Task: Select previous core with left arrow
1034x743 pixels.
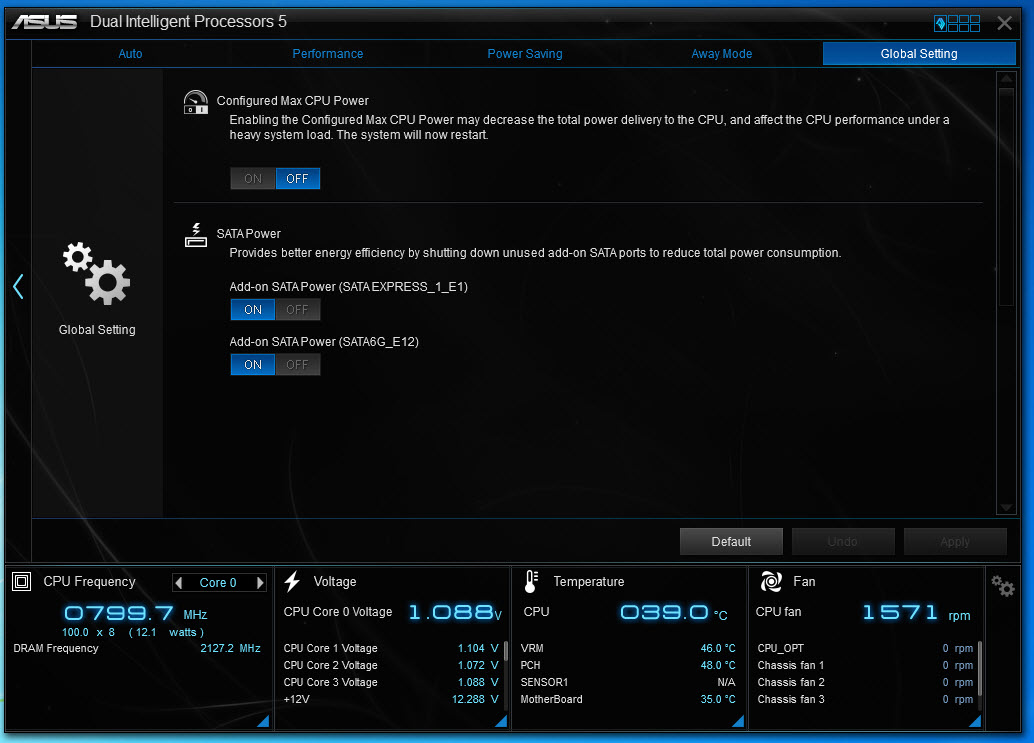Action: click(x=178, y=583)
